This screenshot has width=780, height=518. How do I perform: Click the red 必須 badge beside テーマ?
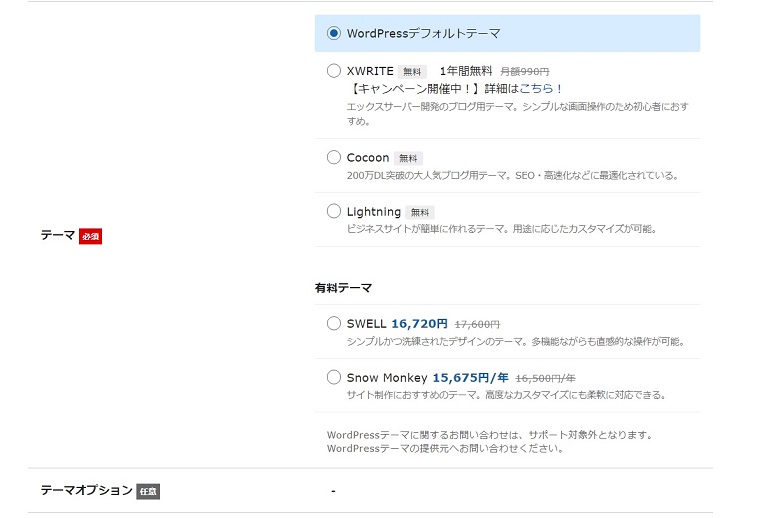(90, 236)
